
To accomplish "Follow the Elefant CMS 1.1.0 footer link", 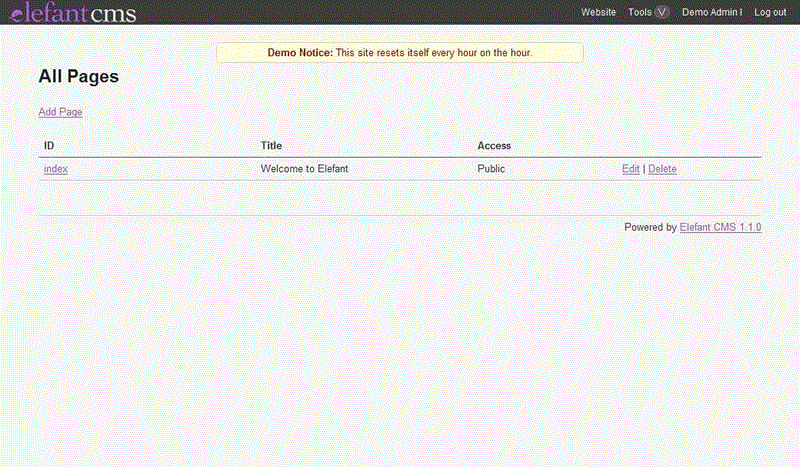I will coord(720,227).
